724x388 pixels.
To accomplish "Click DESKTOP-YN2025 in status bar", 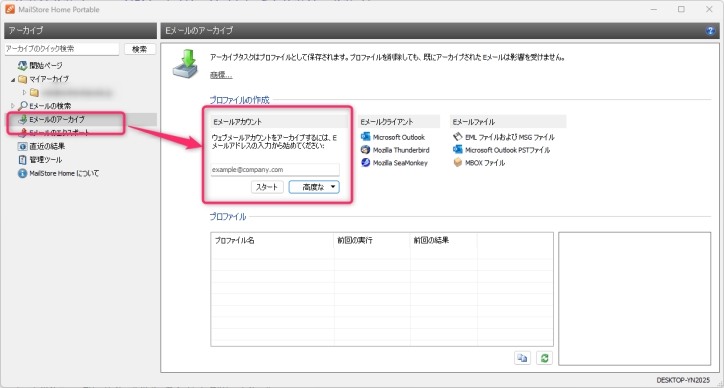I will [682, 379].
